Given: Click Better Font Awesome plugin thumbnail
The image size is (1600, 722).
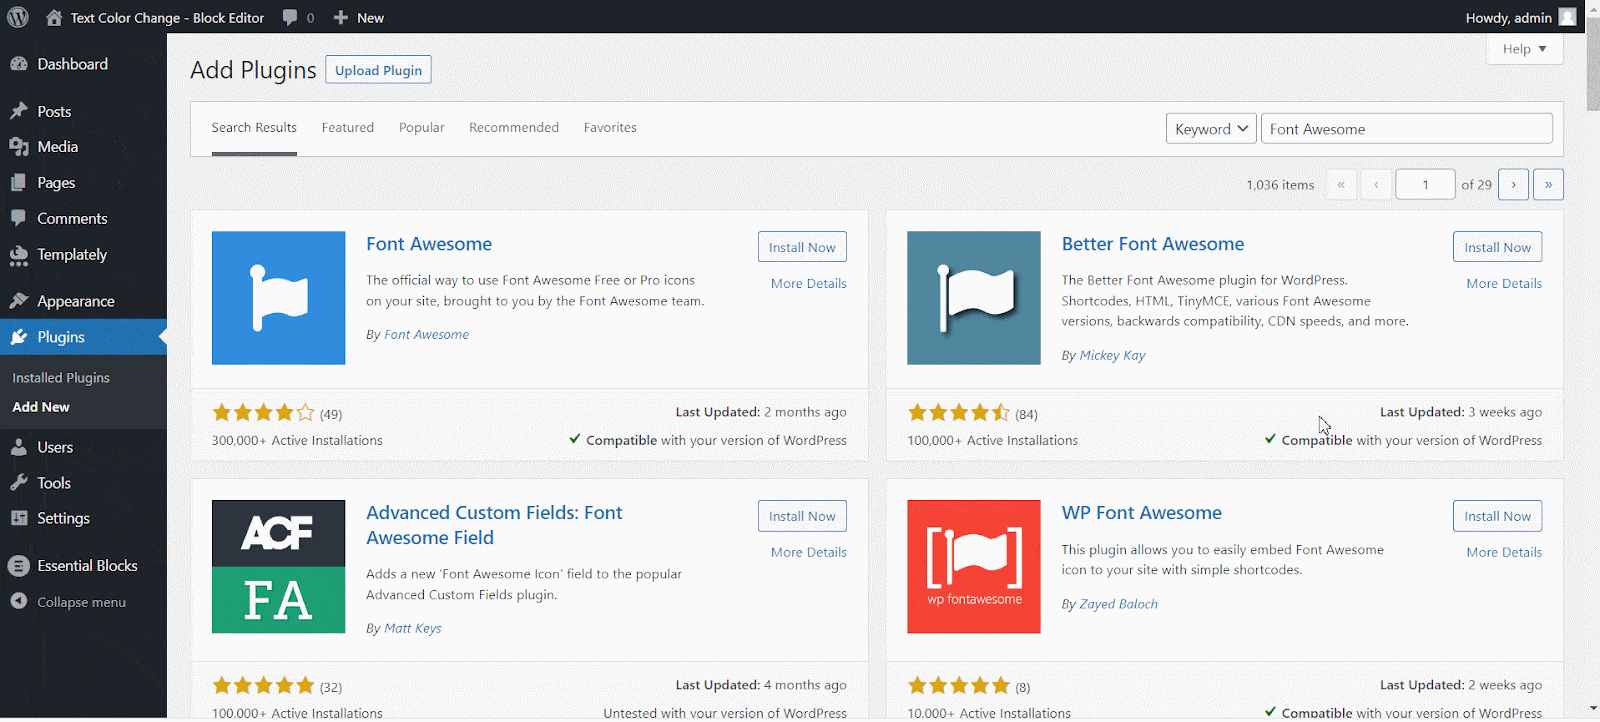Looking at the screenshot, I should coord(973,298).
